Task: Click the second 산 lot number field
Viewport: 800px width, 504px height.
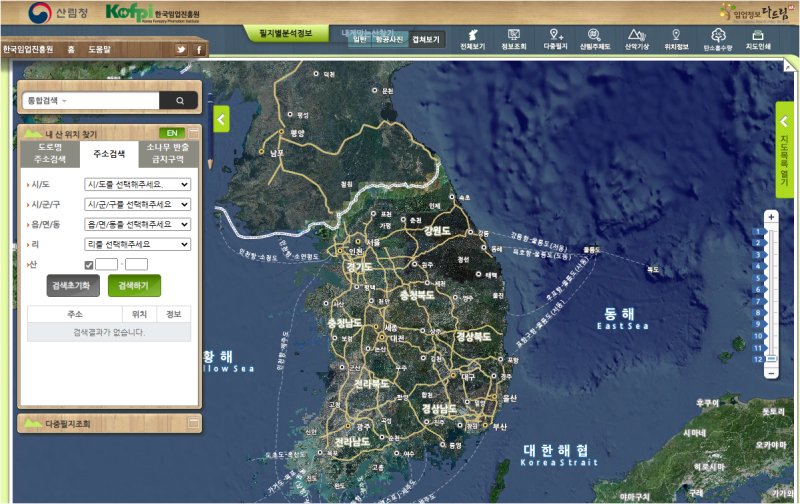Action: click(136, 264)
